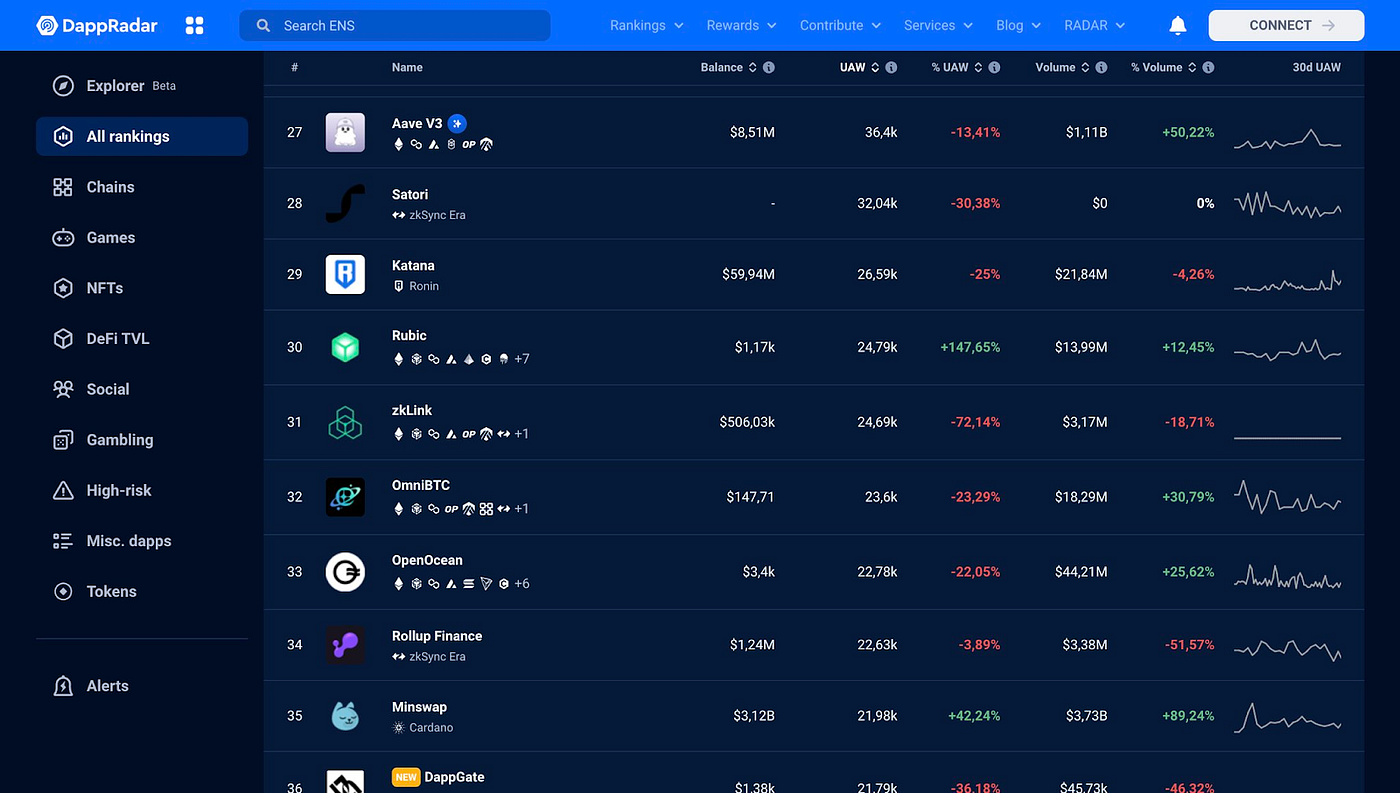Expand the Services menu
This screenshot has width=1400, height=793.
point(939,25)
